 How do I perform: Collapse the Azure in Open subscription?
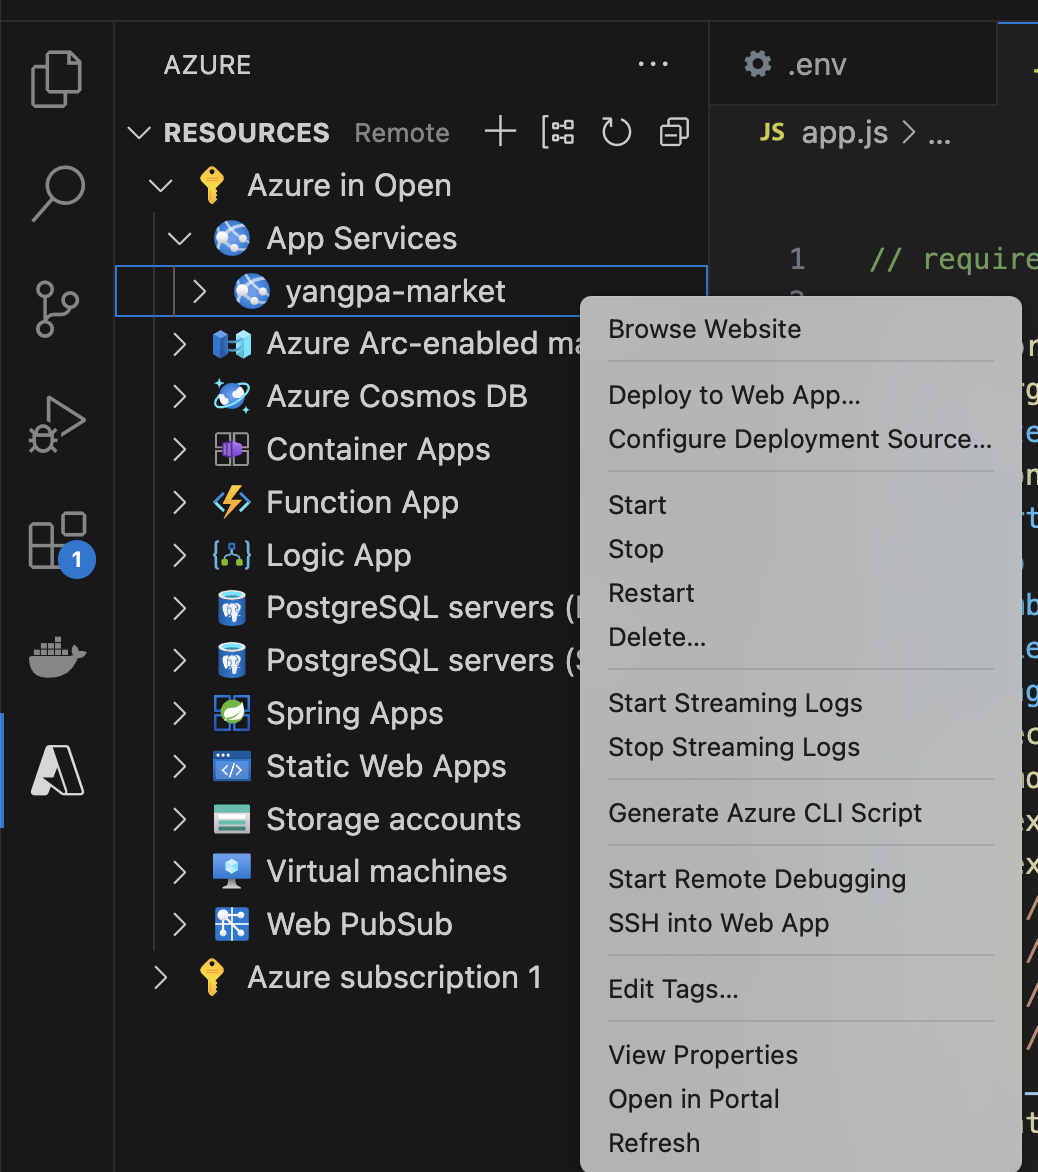click(x=161, y=185)
